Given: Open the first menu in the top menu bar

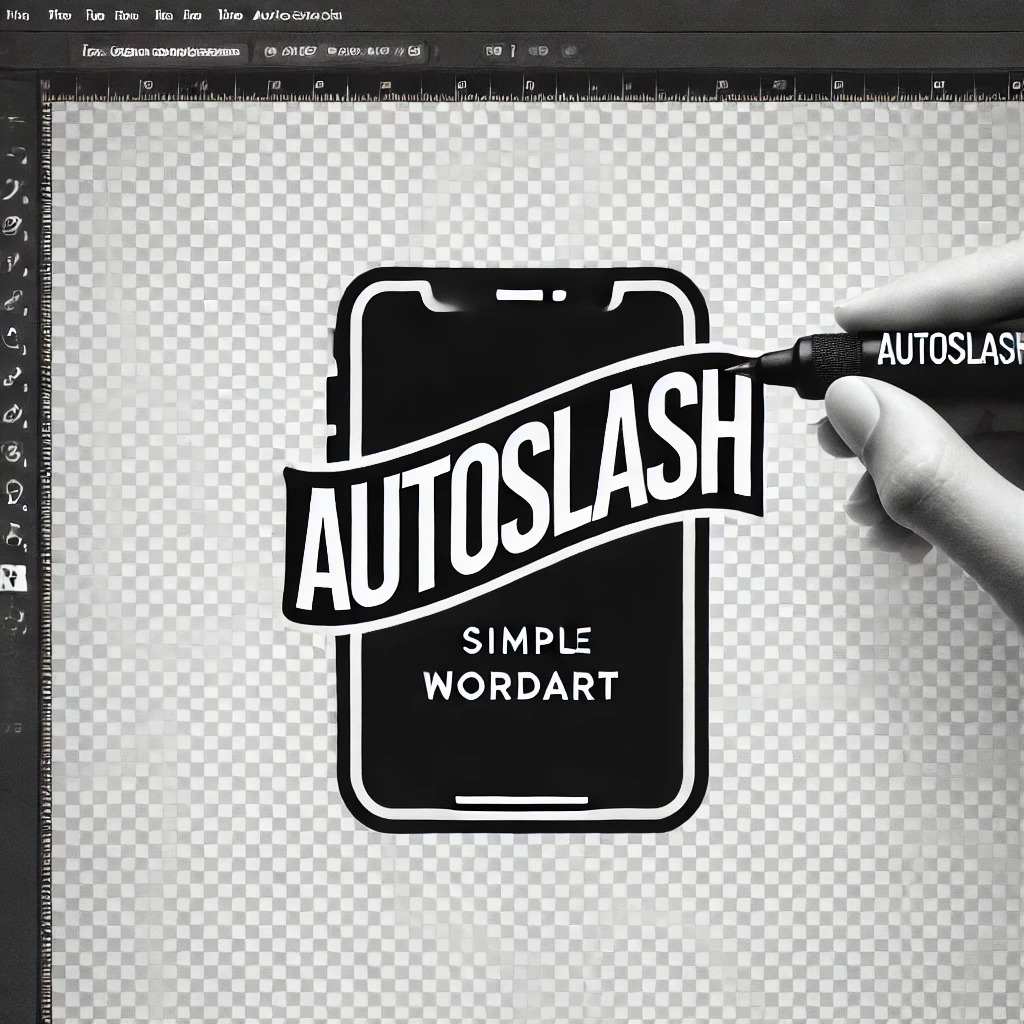Looking at the screenshot, I should 17,15.
